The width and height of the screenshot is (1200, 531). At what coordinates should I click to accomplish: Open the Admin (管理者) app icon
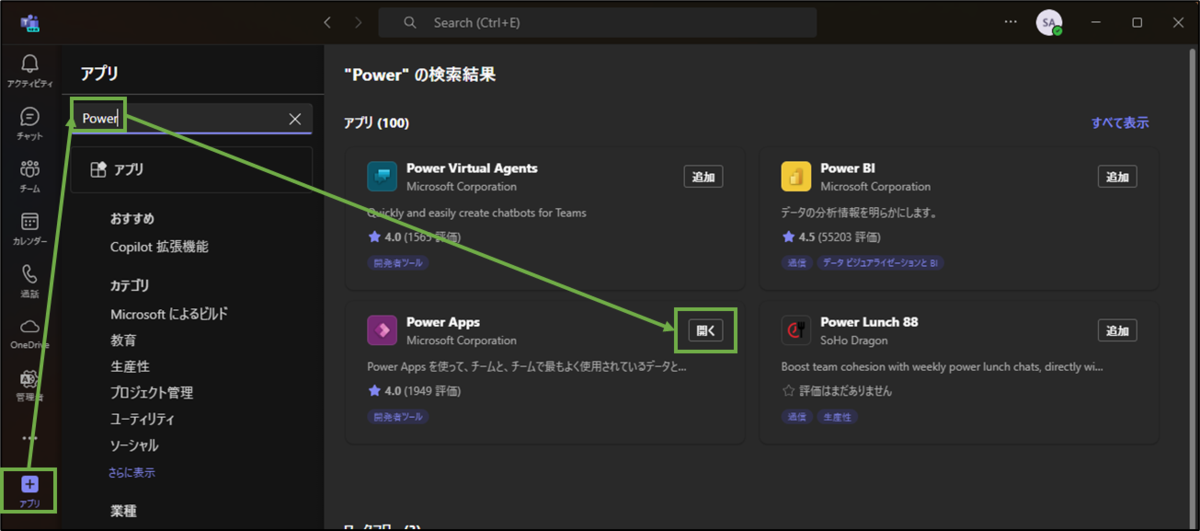[29, 379]
